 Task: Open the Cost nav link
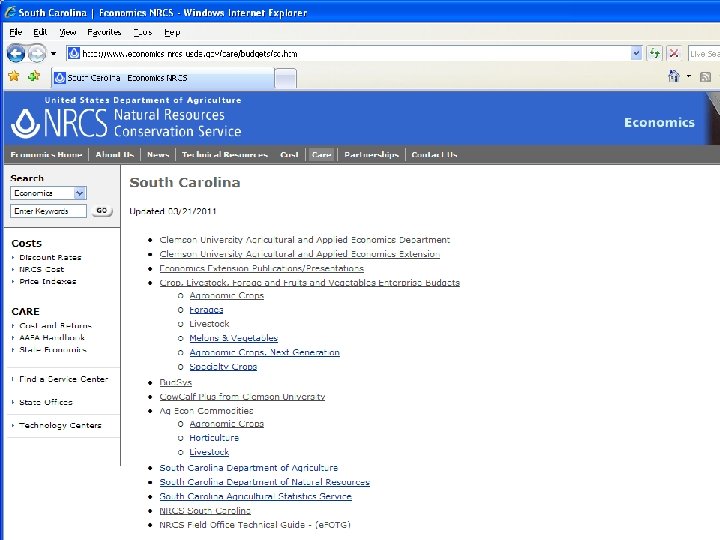coord(289,155)
